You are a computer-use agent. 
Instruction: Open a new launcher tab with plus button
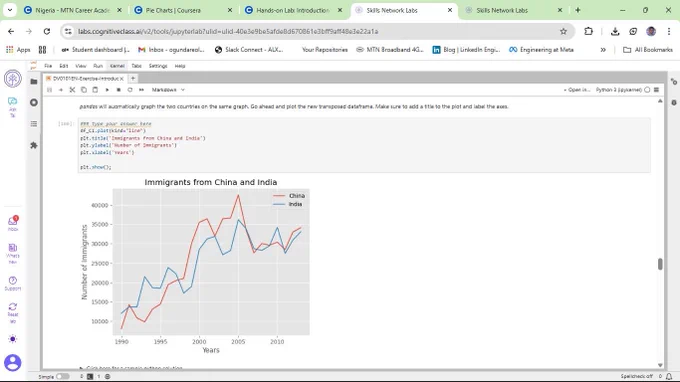tap(133, 78)
